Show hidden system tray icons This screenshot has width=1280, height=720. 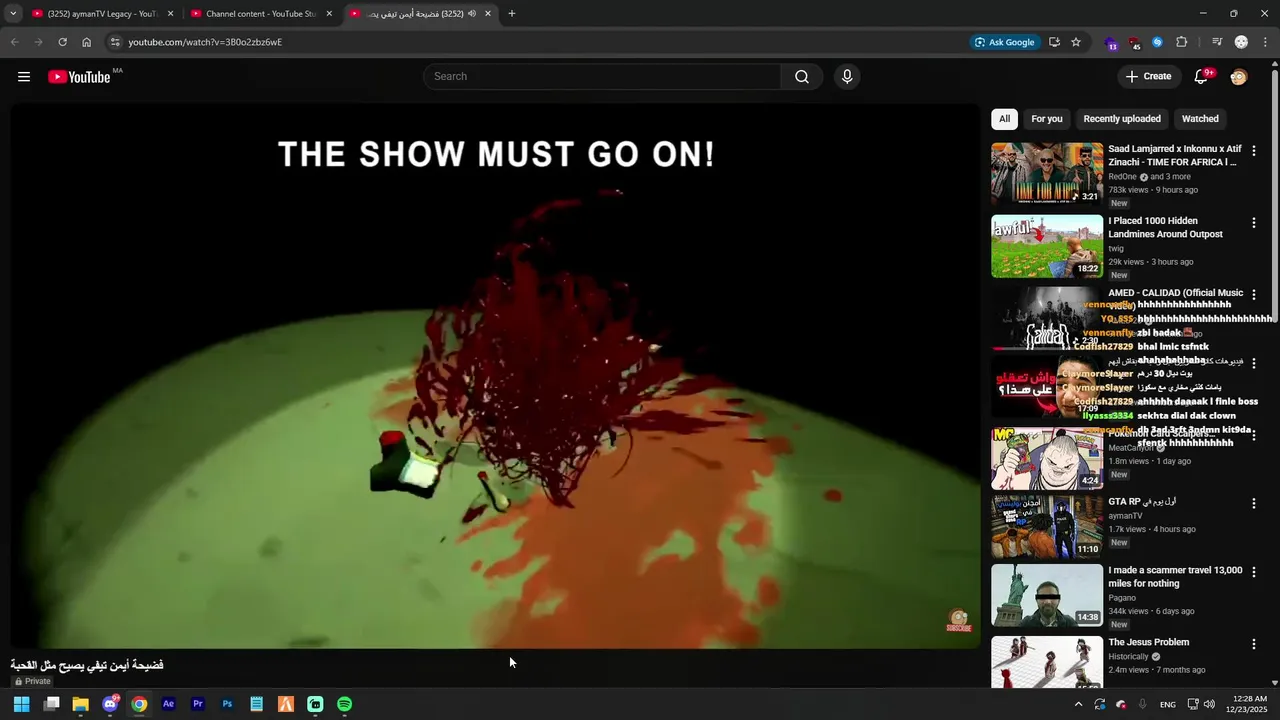(1078, 704)
